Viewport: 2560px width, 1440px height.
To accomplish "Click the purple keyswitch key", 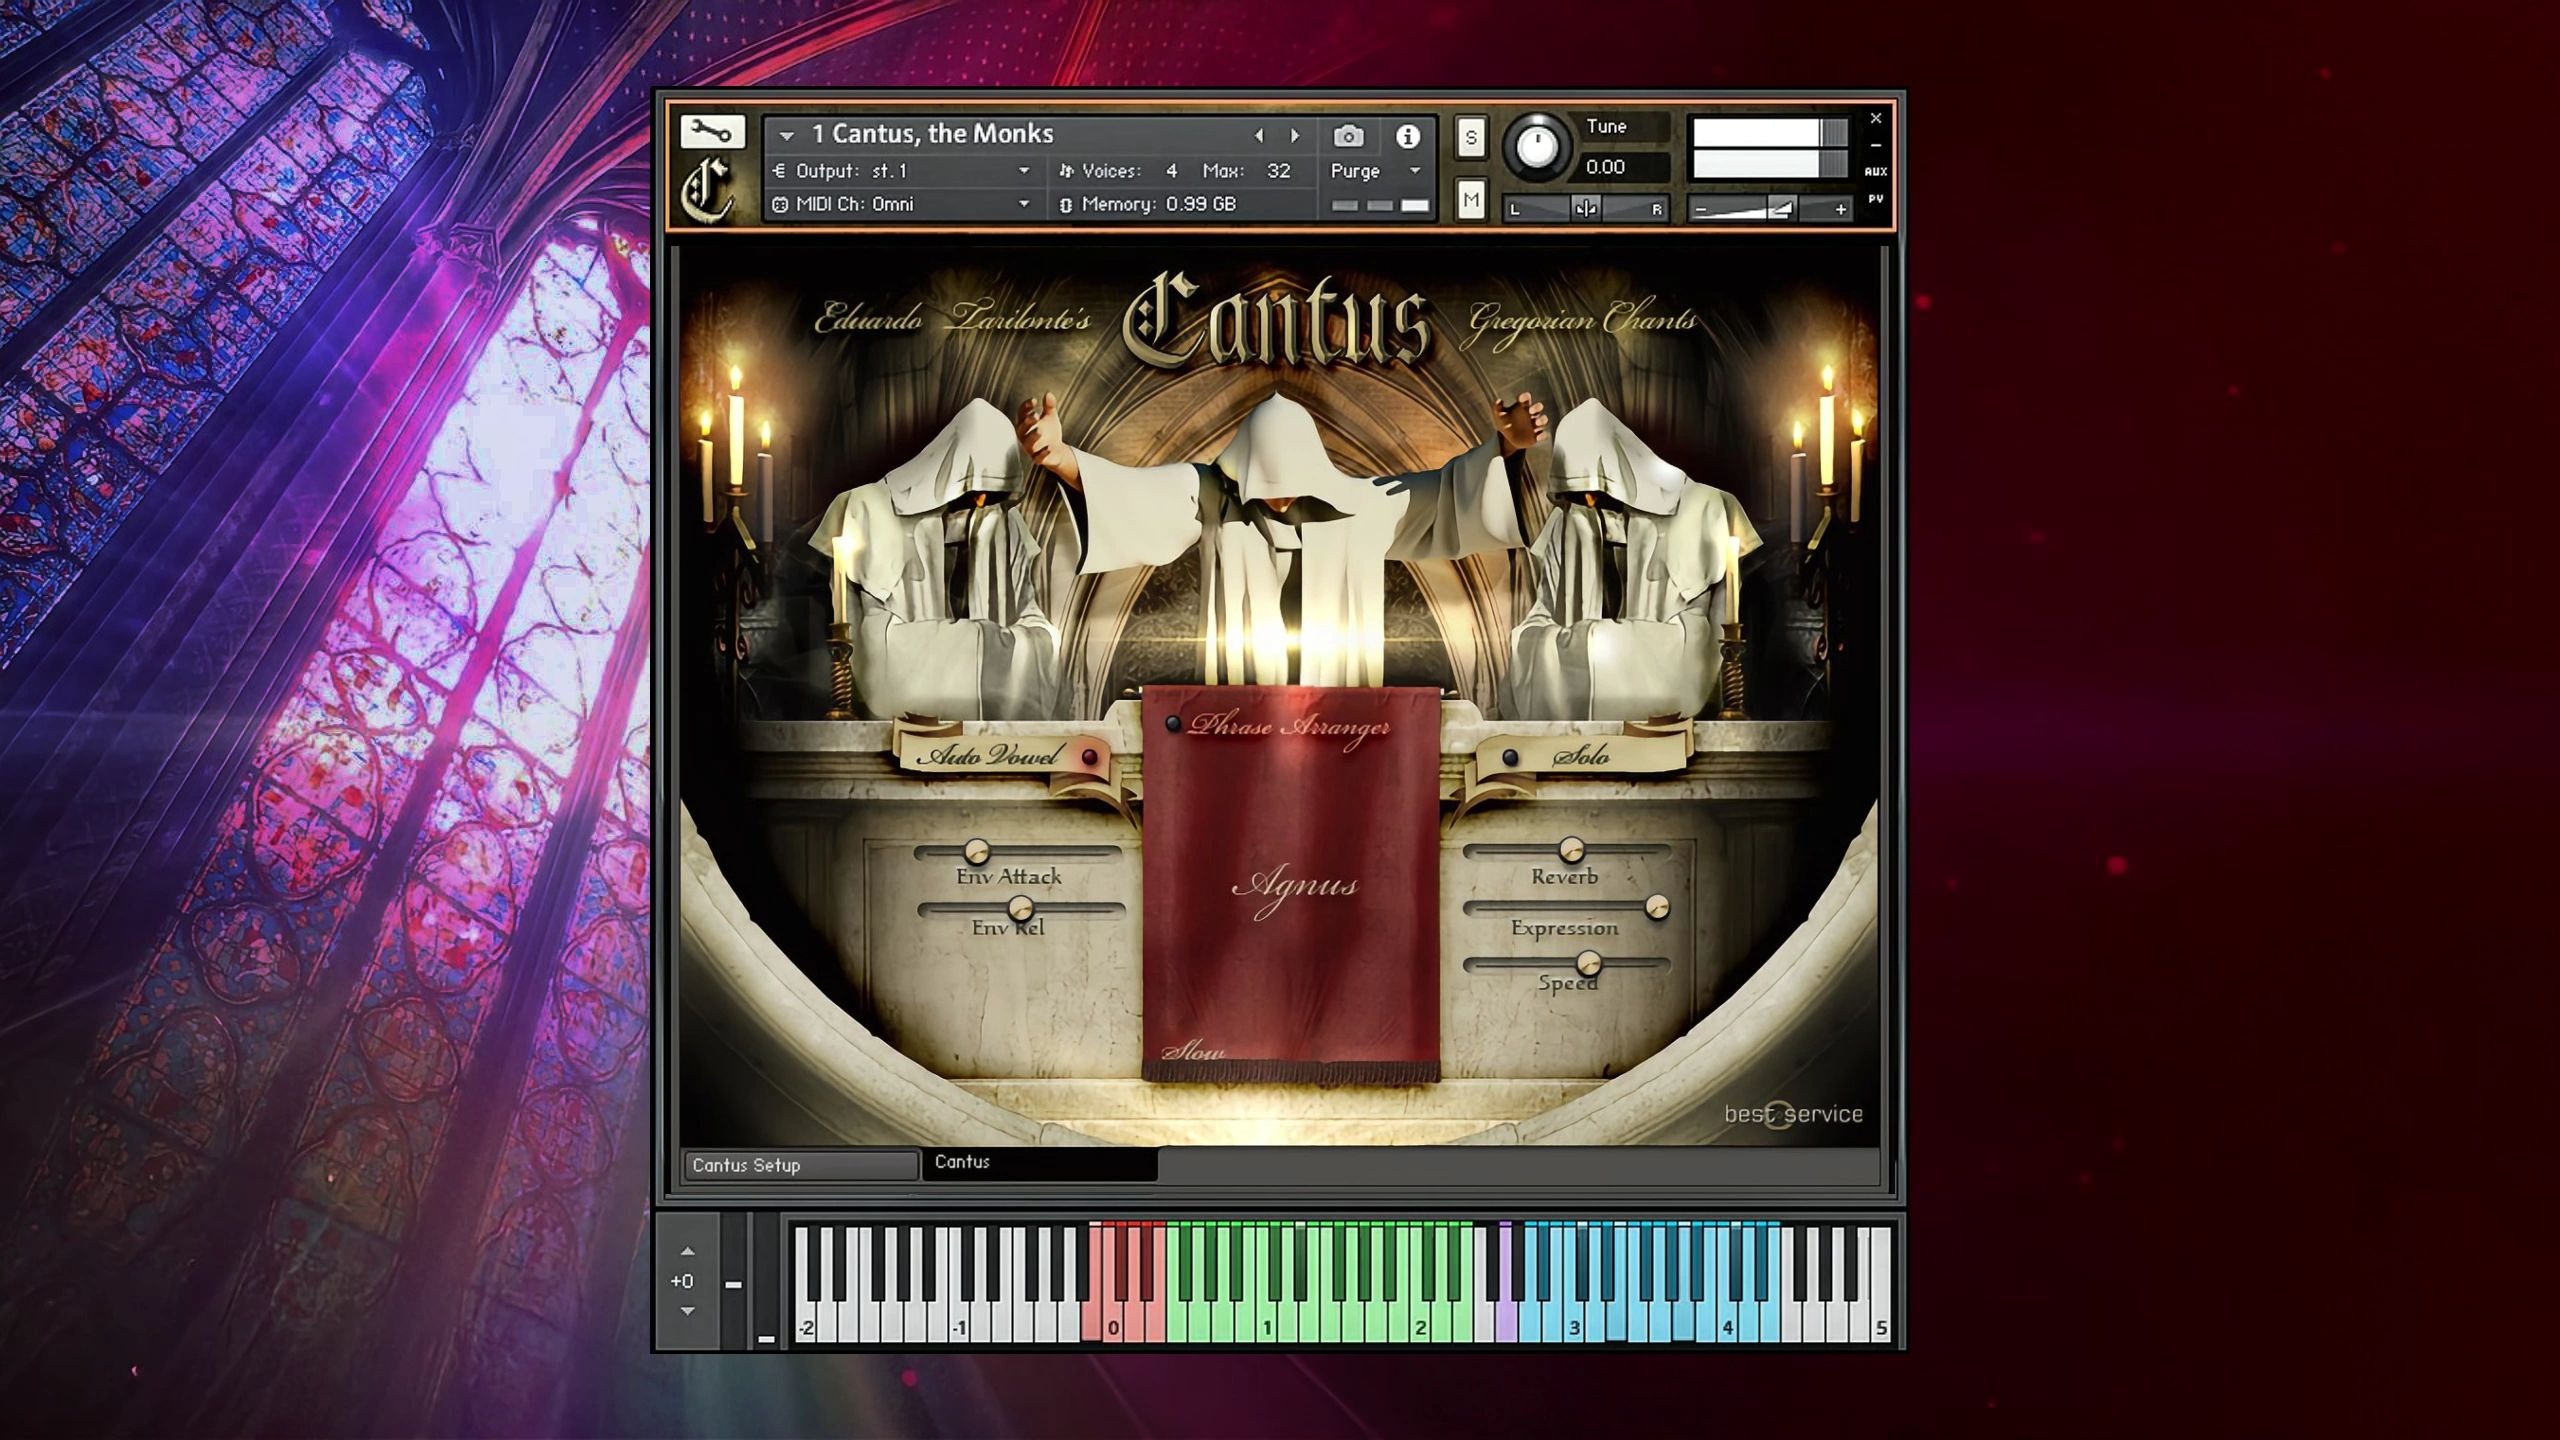I will coord(1507,1322).
